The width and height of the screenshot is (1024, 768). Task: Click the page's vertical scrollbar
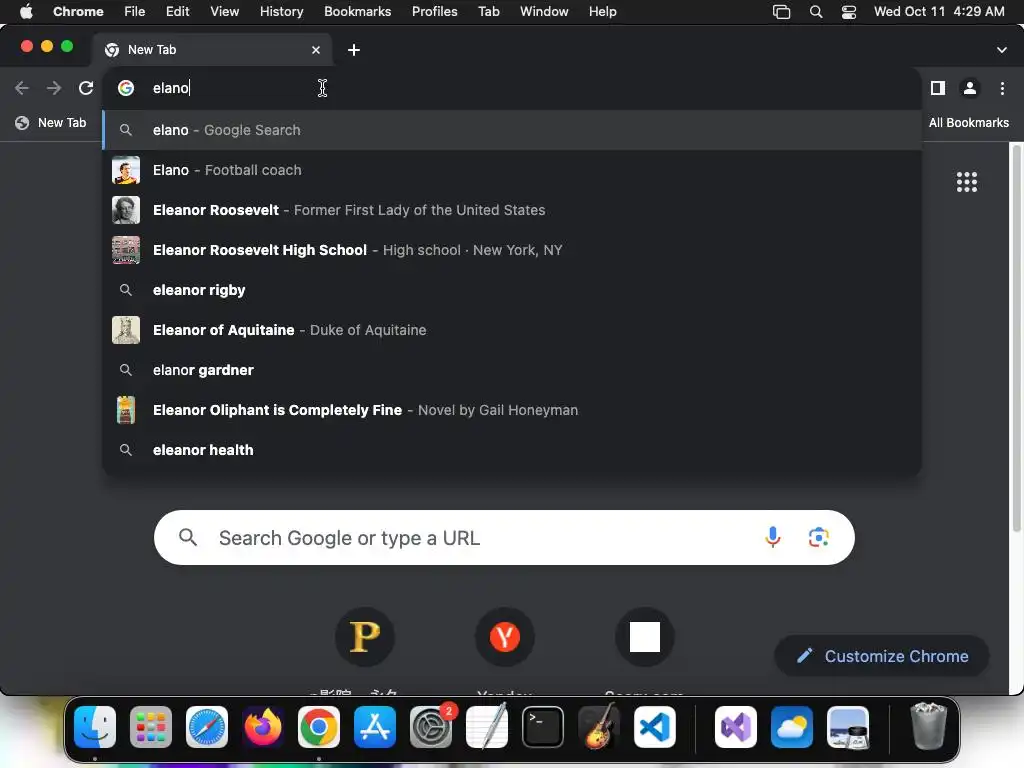[1017, 340]
